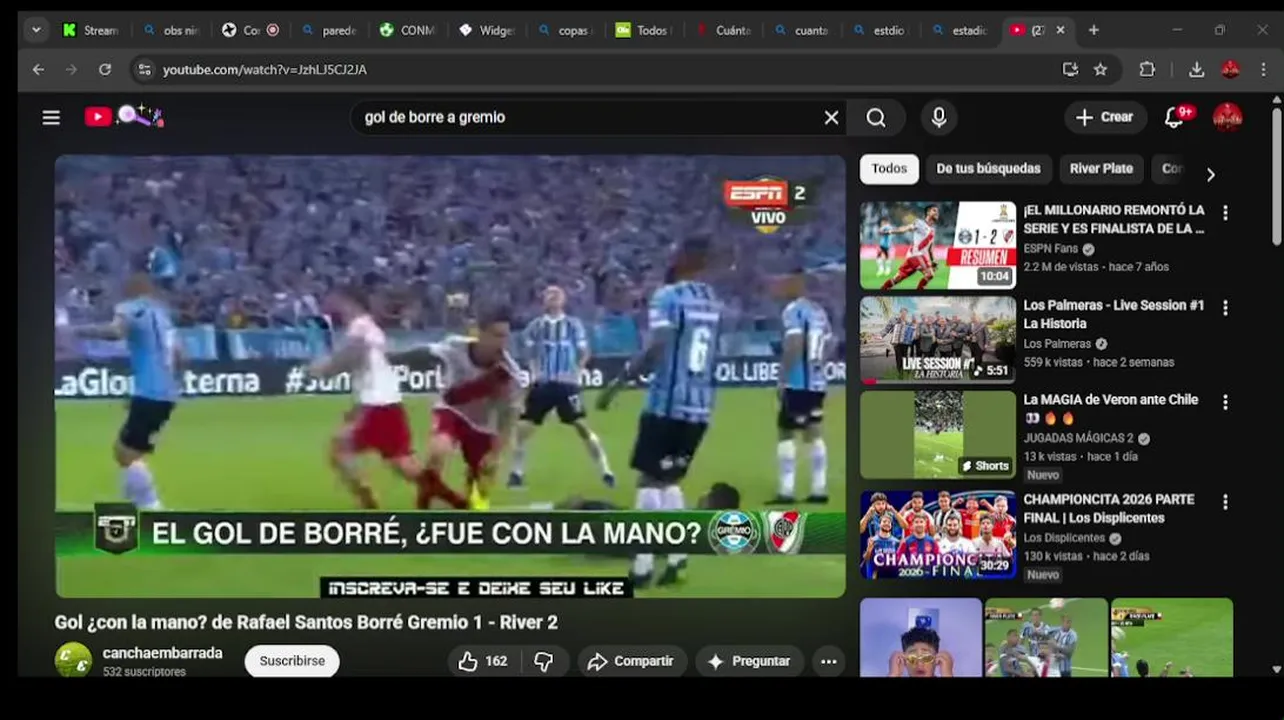Open Los Displicentes channel name
Screen dimensions: 1284x720
pos(1066,538)
